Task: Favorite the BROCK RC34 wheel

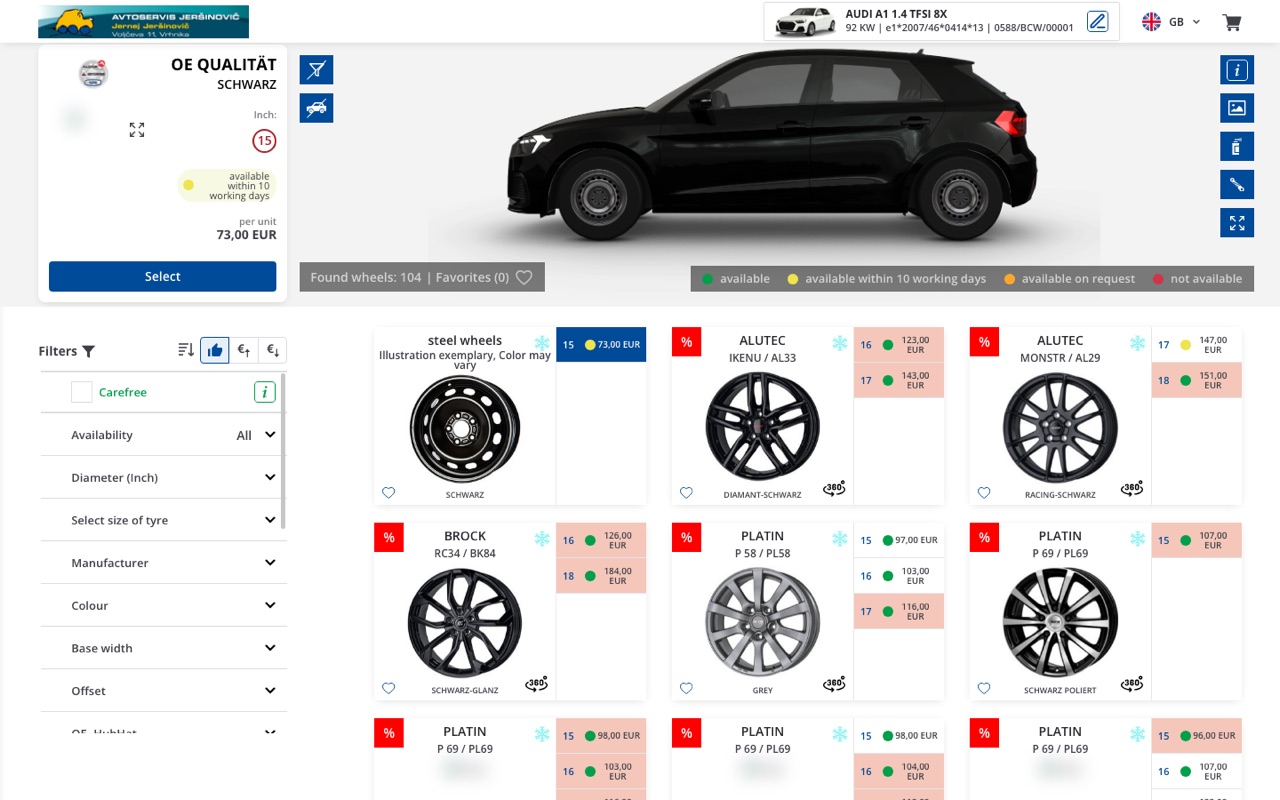Action: (x=389, y=688)
